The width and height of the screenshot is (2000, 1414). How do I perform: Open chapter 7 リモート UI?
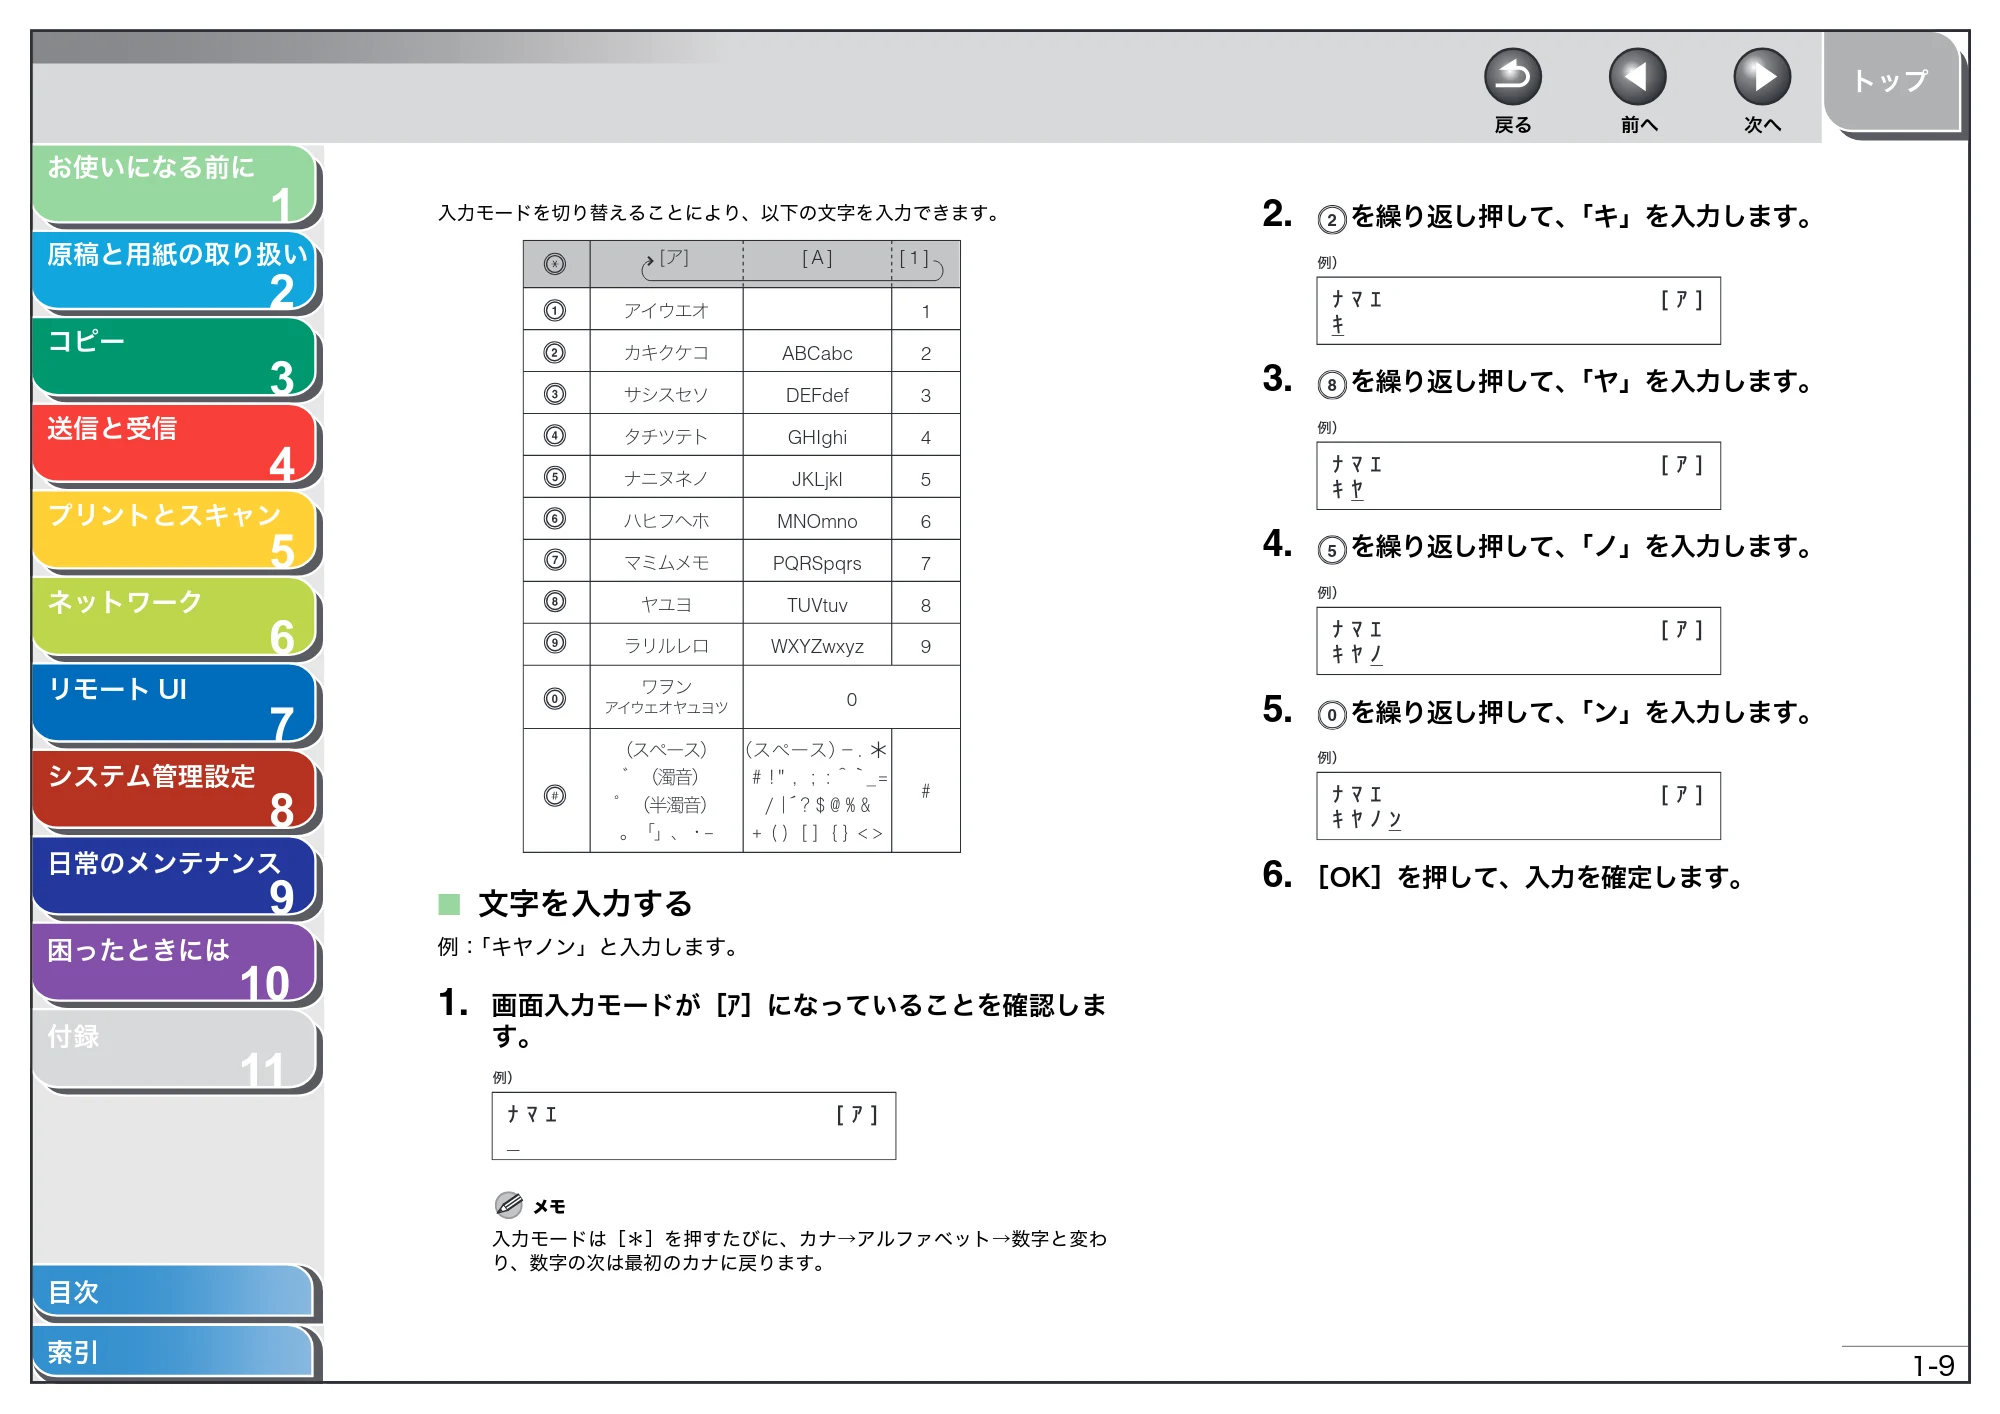175,705
